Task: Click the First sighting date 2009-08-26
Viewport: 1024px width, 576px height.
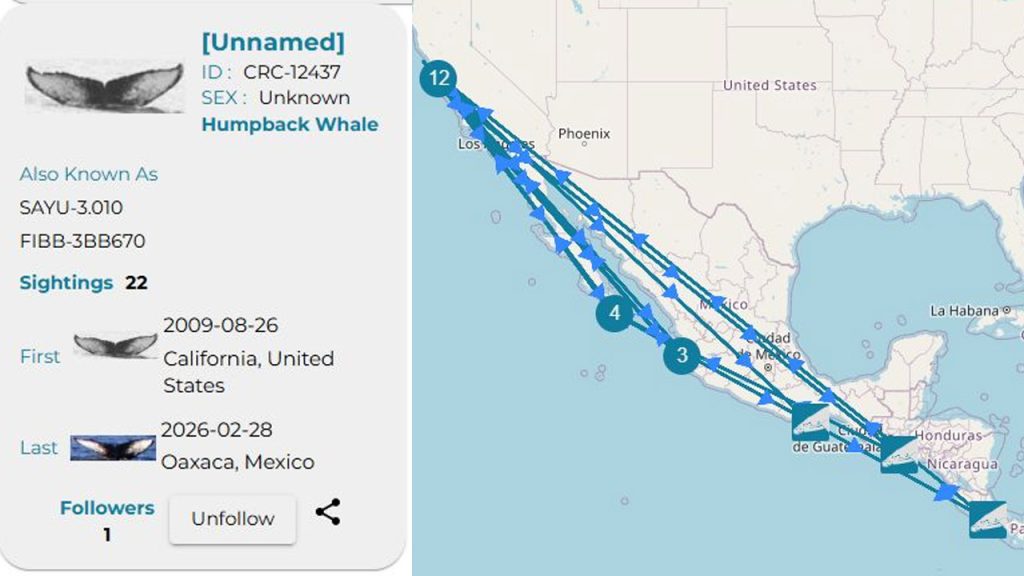Action: pyautogui.click(x=220, y=325)
